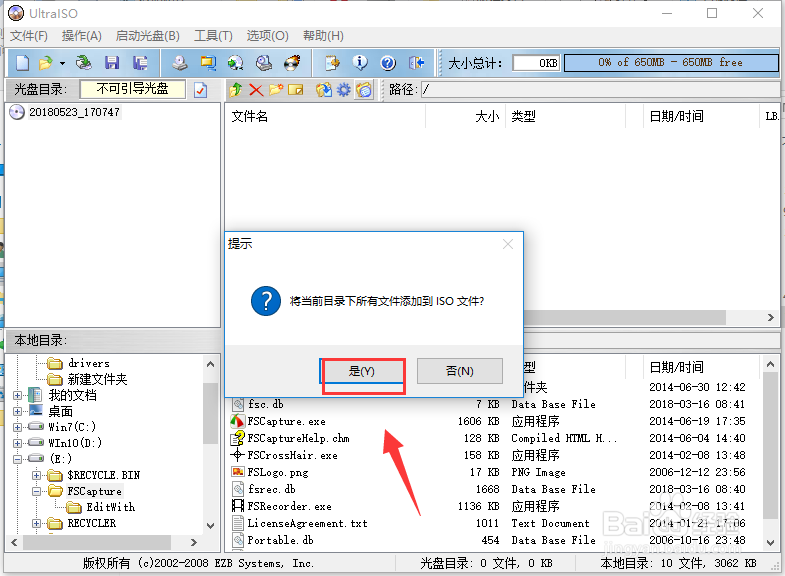The image size is (785, 576).
Task: Expand the $RECYCLE.BIN folder node
Action: point(36,475)
